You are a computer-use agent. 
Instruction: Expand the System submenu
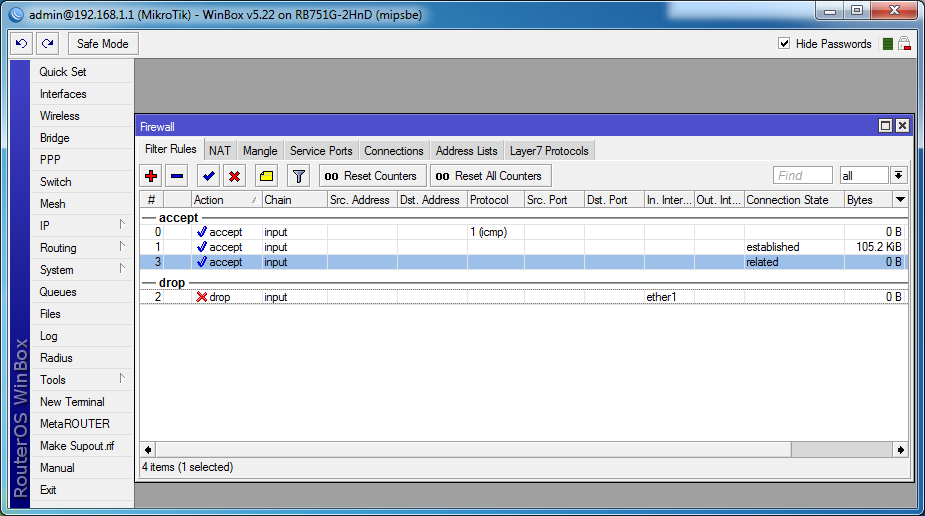tap(122, 268)
